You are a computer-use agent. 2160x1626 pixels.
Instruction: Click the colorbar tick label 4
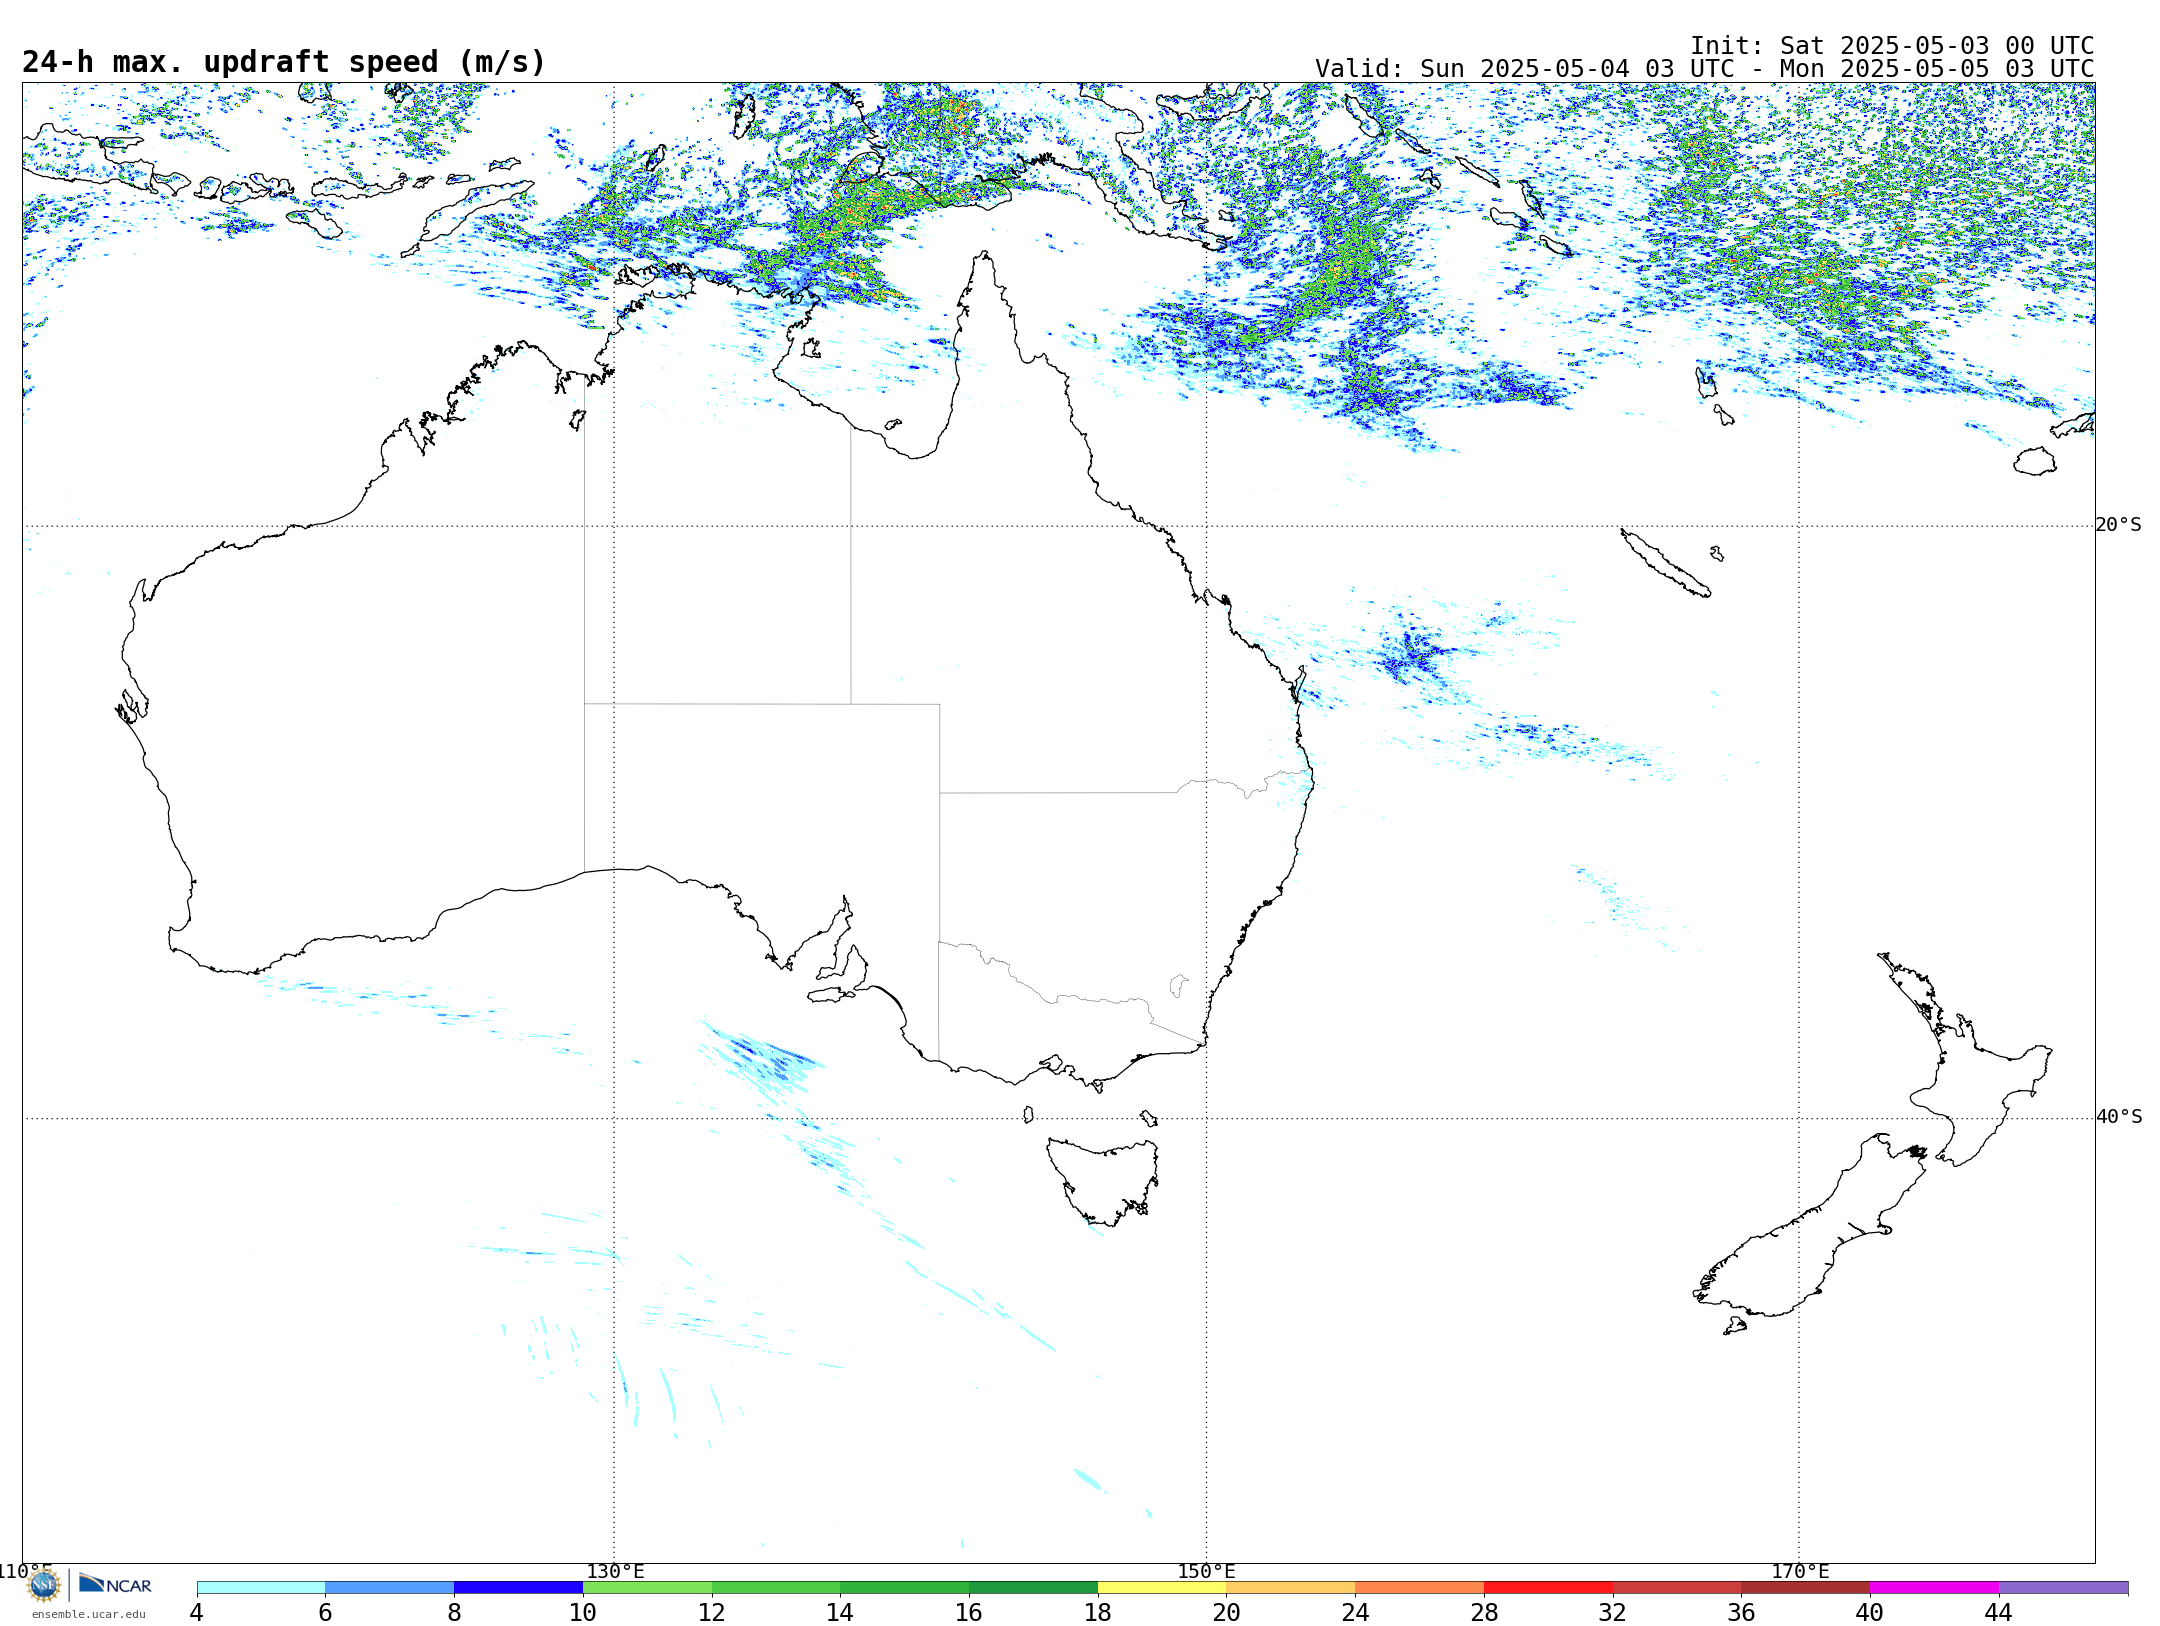click(197, 1613)
